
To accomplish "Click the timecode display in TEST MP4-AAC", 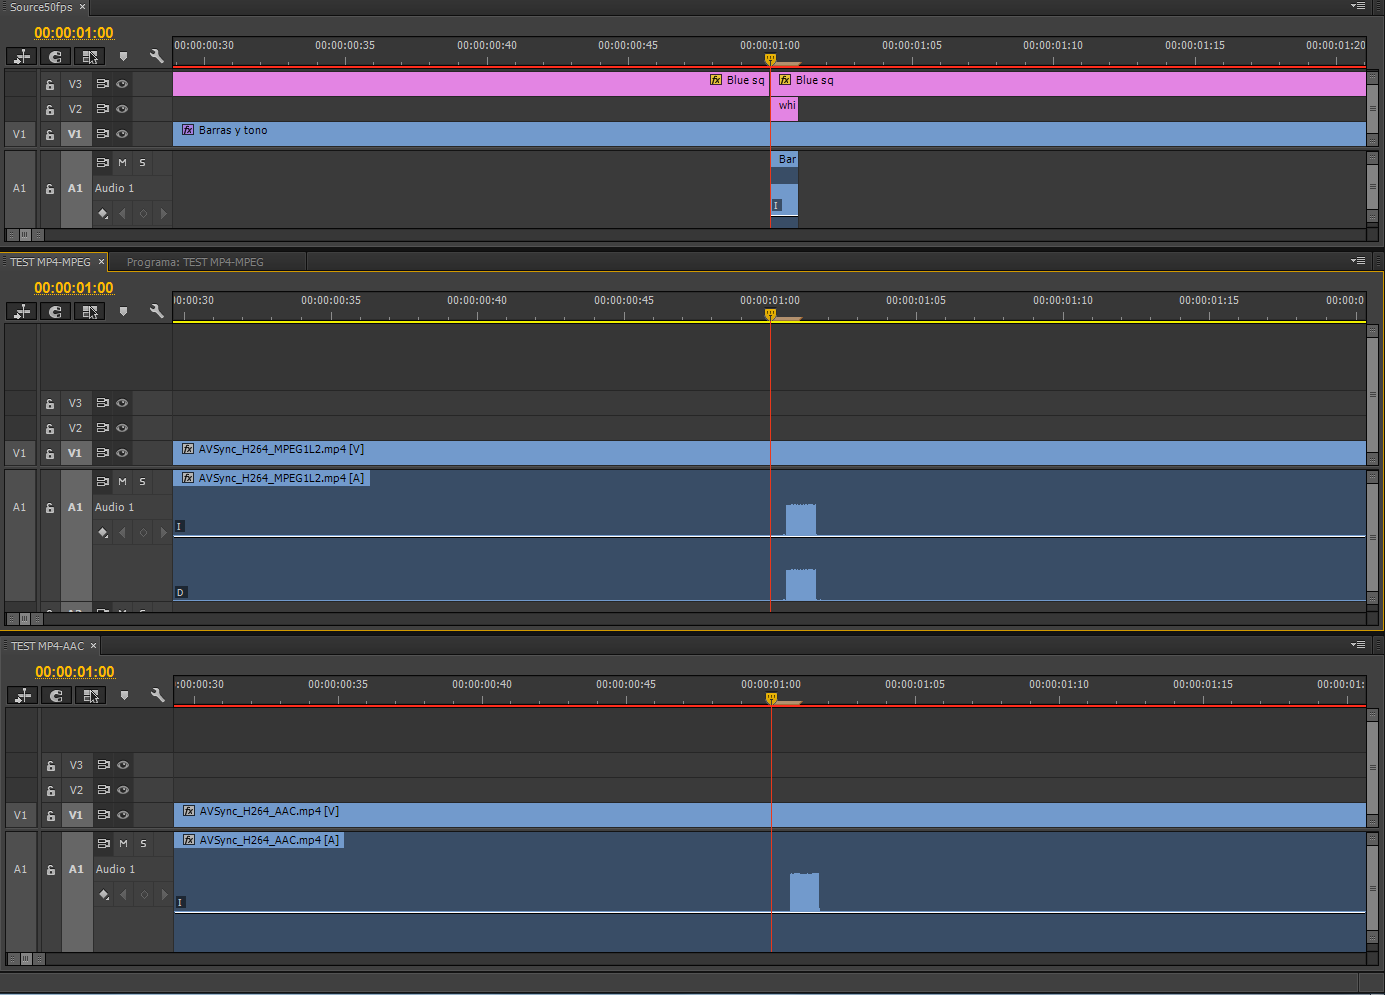I will (x=75, y=672).
